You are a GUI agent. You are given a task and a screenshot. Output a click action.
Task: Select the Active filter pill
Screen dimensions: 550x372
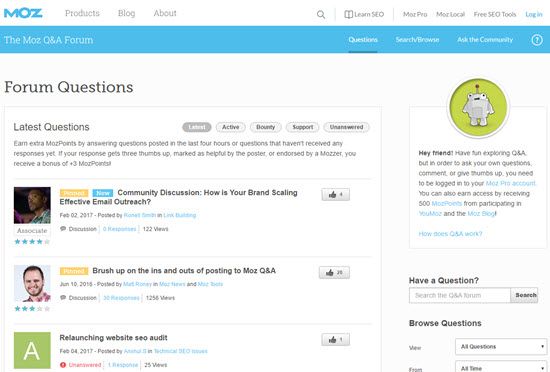(x=230, y=127)
